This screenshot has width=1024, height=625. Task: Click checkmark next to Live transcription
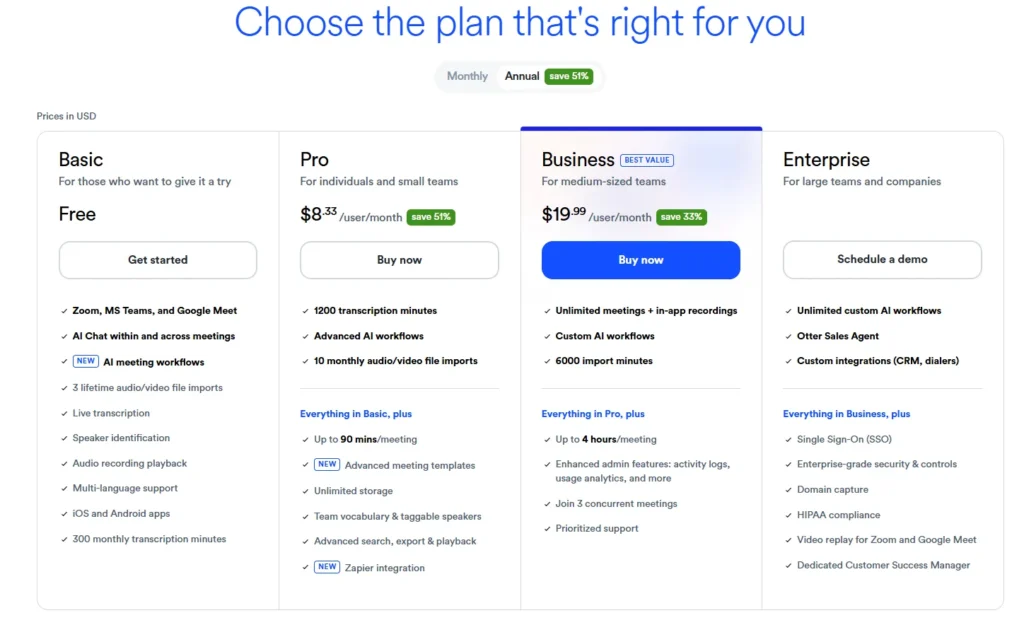tap(64, 413)
